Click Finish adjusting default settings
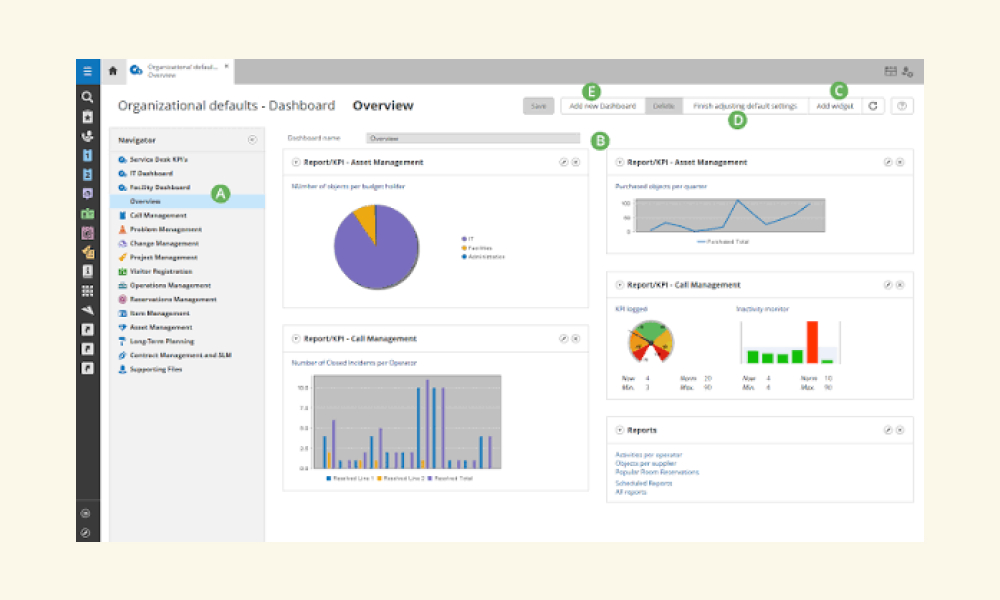Viewport: 1000px width, 600px height. point(745,106)
